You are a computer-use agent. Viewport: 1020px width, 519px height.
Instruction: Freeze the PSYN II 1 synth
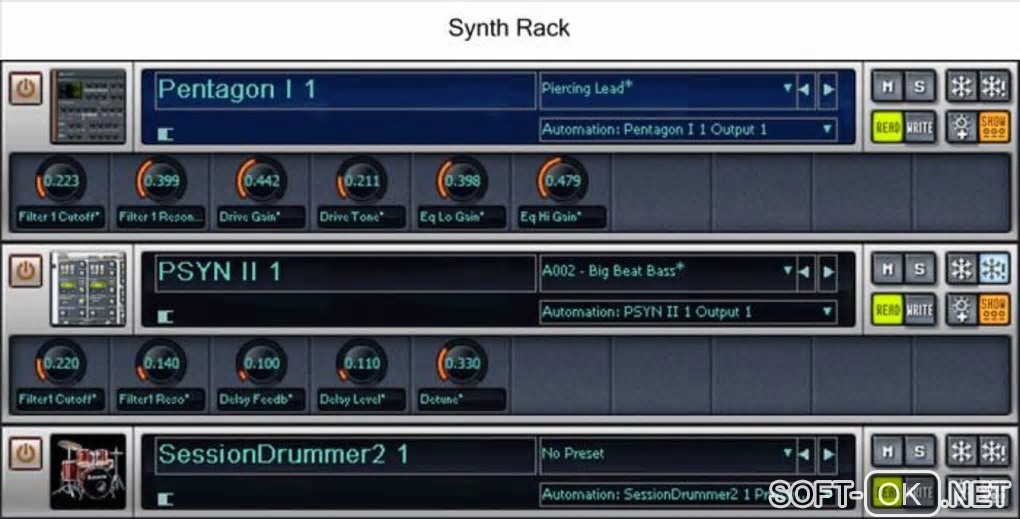coord(961,269)
